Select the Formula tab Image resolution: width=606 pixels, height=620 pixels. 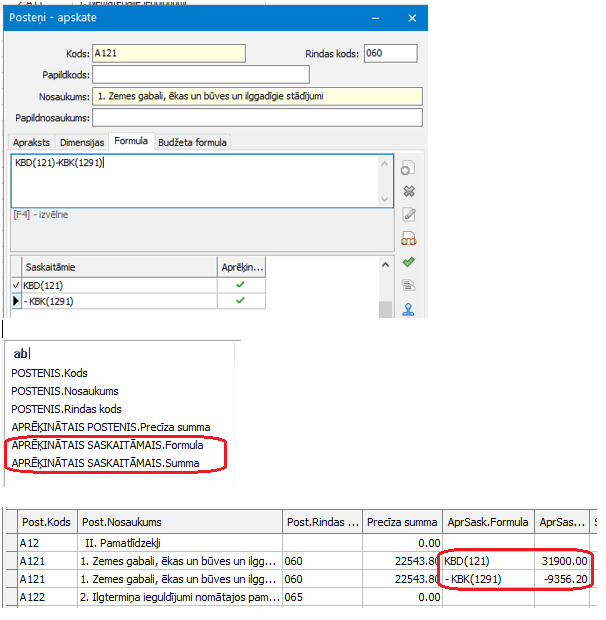131,141
